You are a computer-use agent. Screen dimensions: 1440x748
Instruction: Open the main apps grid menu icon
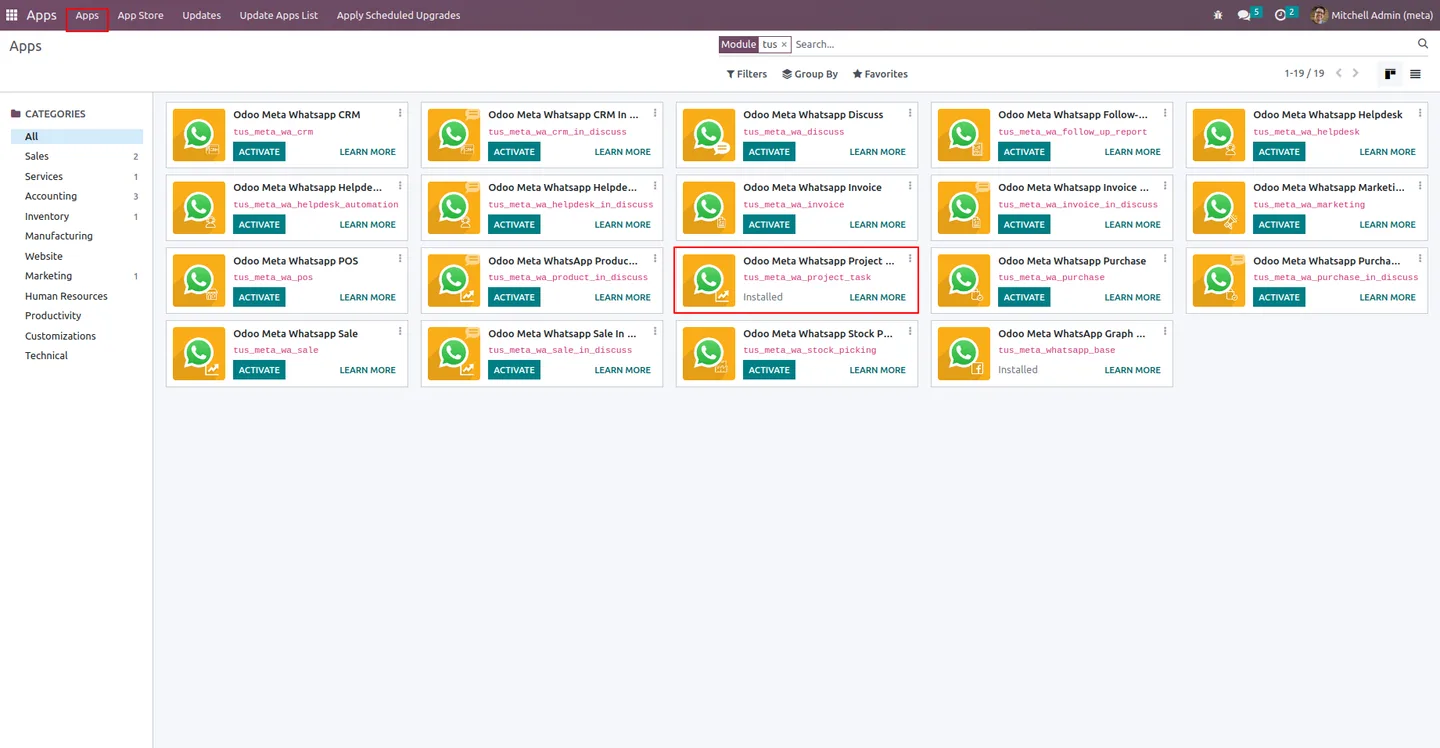tap(12, 15)
